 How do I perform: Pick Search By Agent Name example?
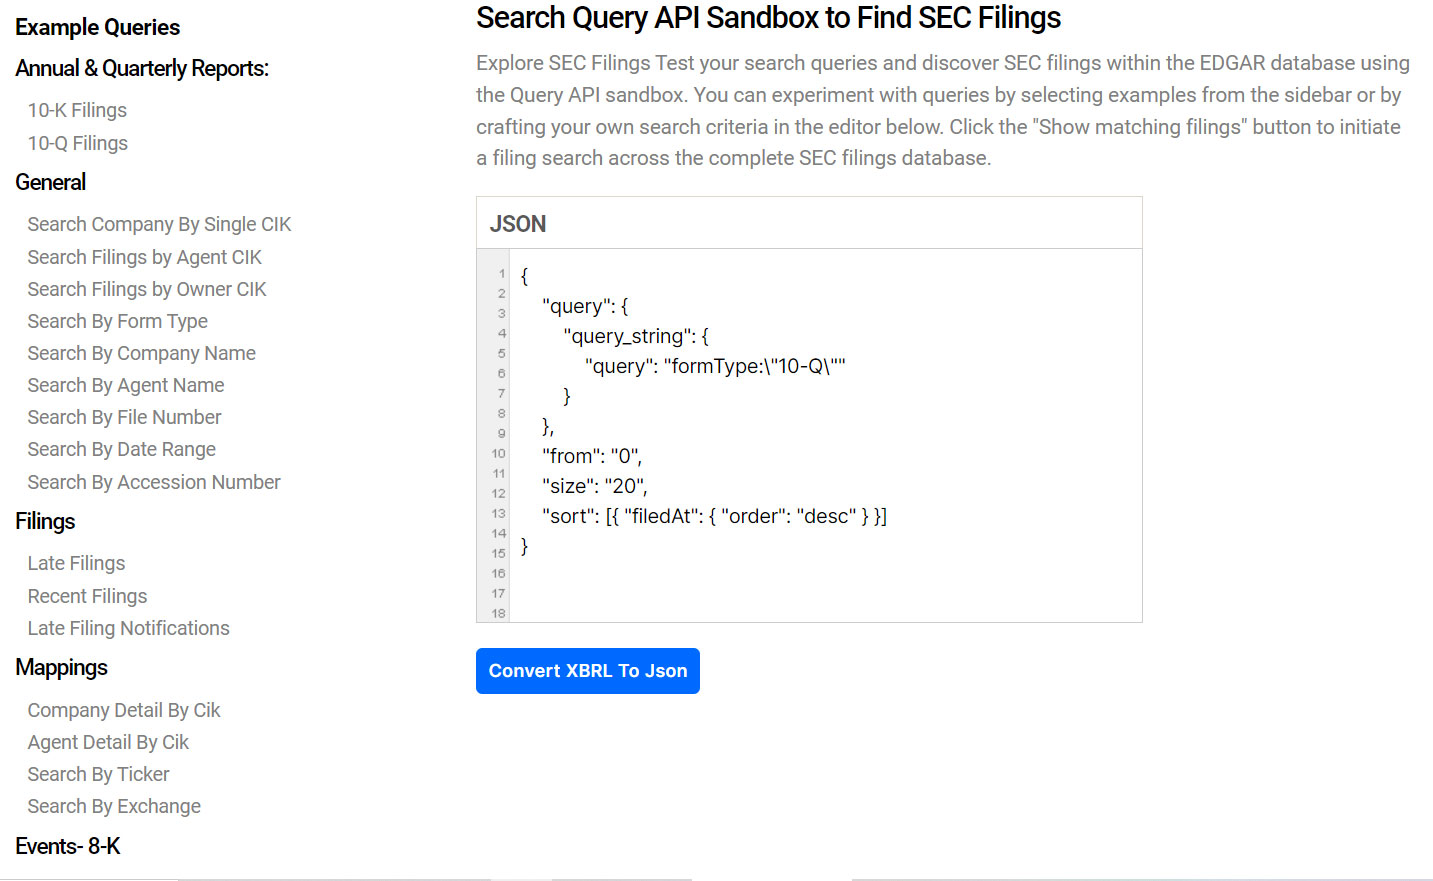point(125,385)
